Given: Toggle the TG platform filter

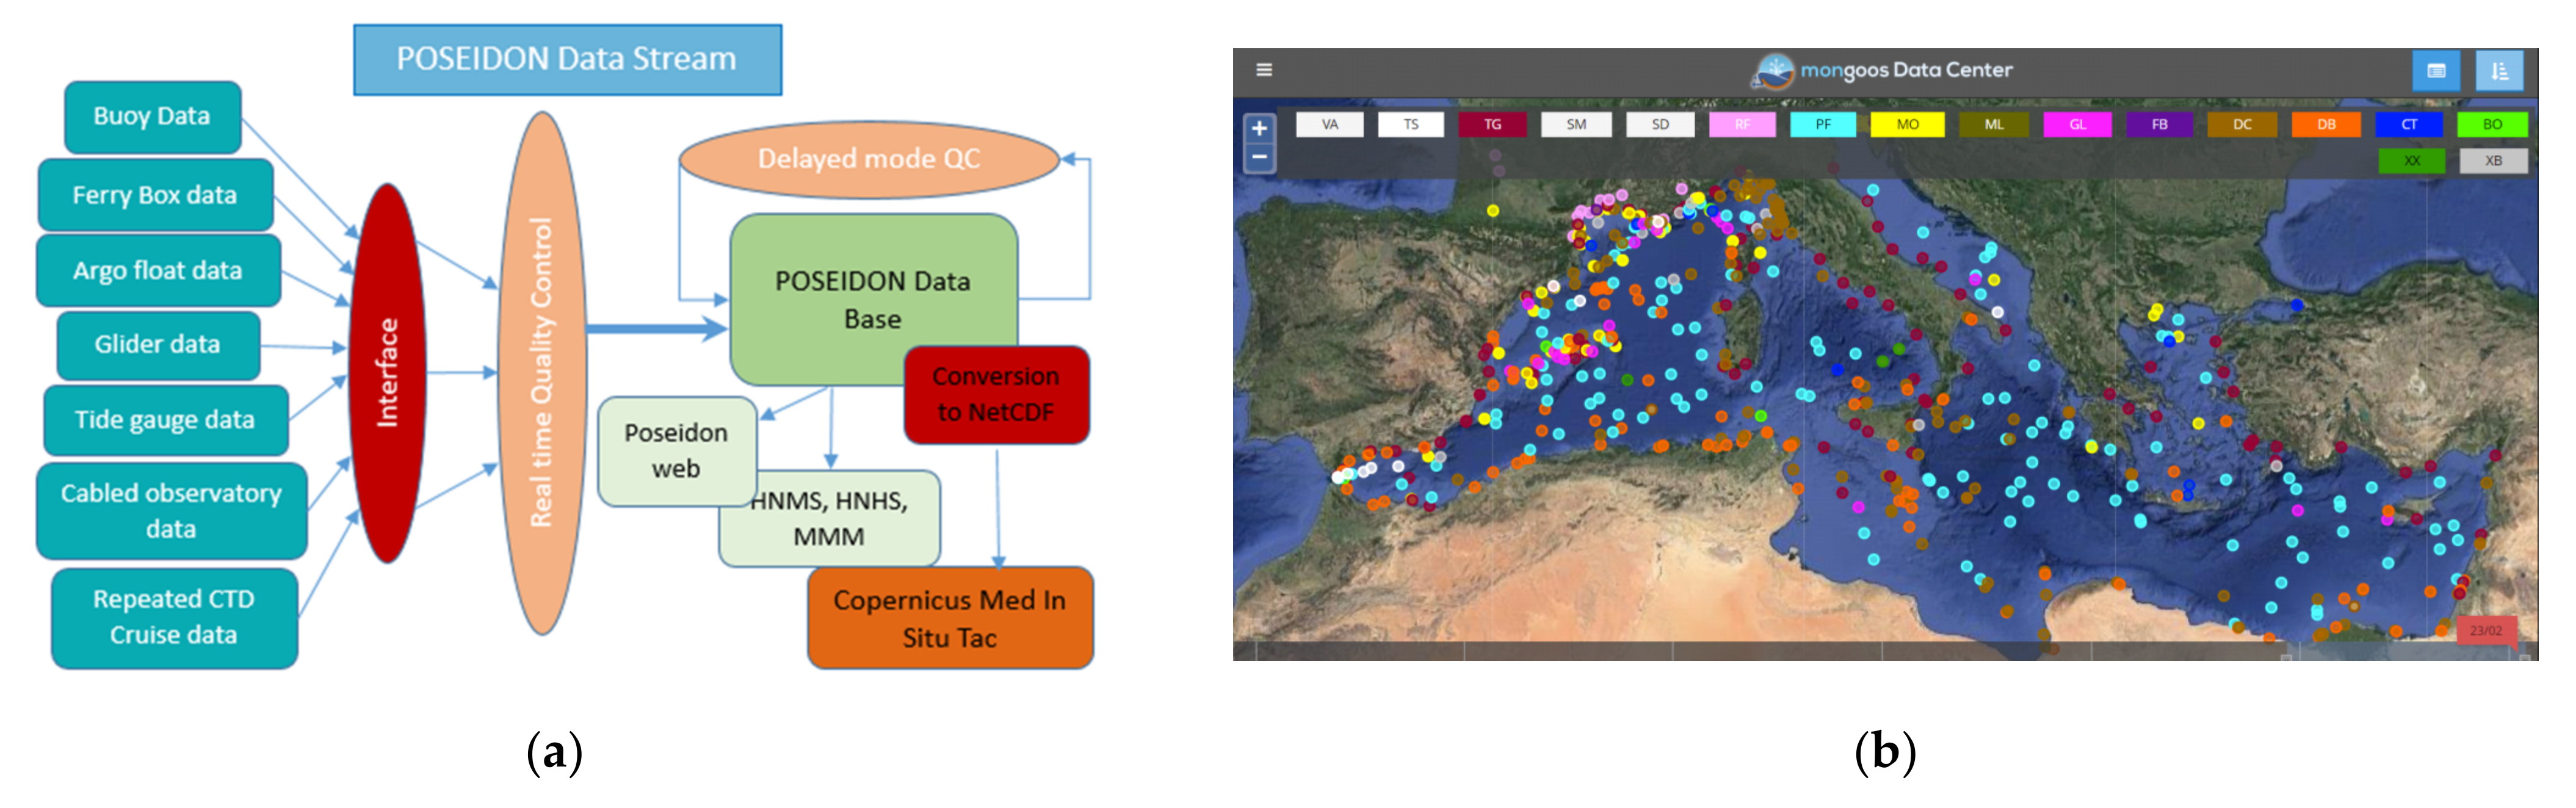Looking at the screenshot, I should point(1492,124).
